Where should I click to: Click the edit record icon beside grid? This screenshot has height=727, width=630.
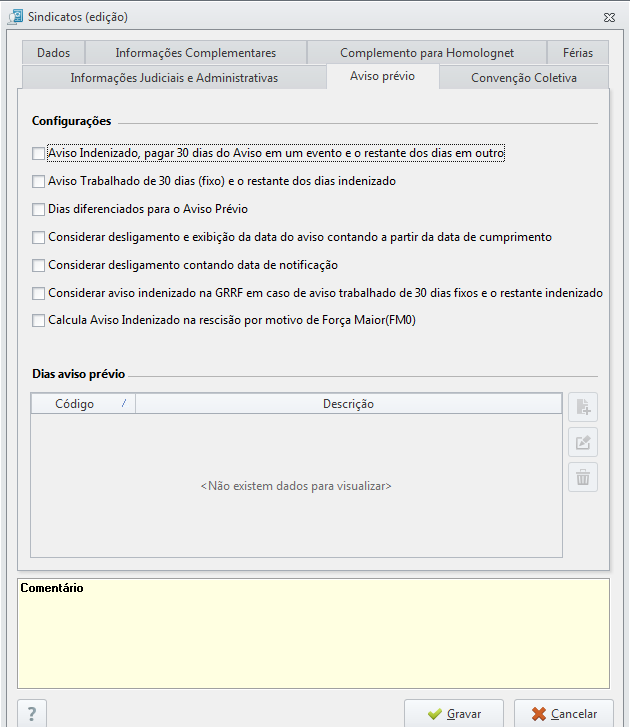tap(583, 442)
